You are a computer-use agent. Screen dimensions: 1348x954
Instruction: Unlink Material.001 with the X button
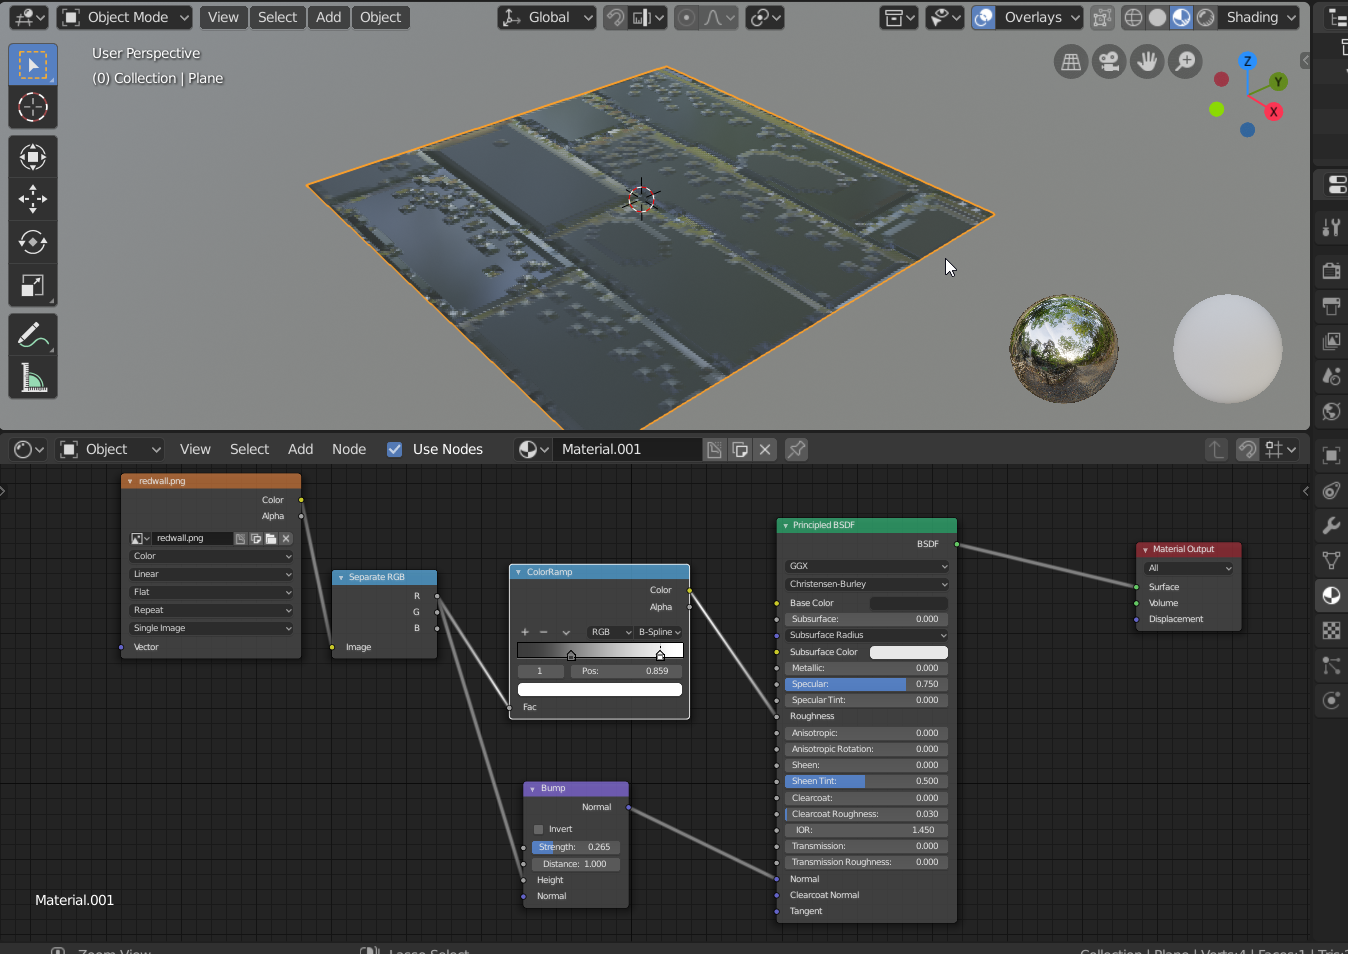(765, 449)
